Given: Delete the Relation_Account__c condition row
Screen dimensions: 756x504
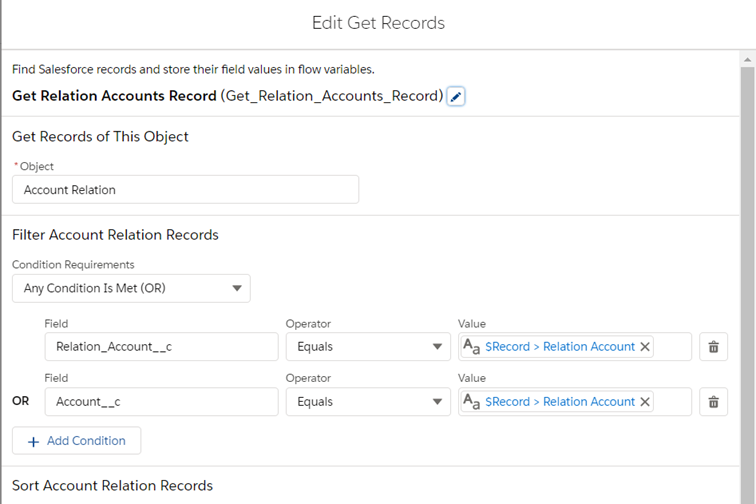Looking at the screenshot, I should coord(713,347).
